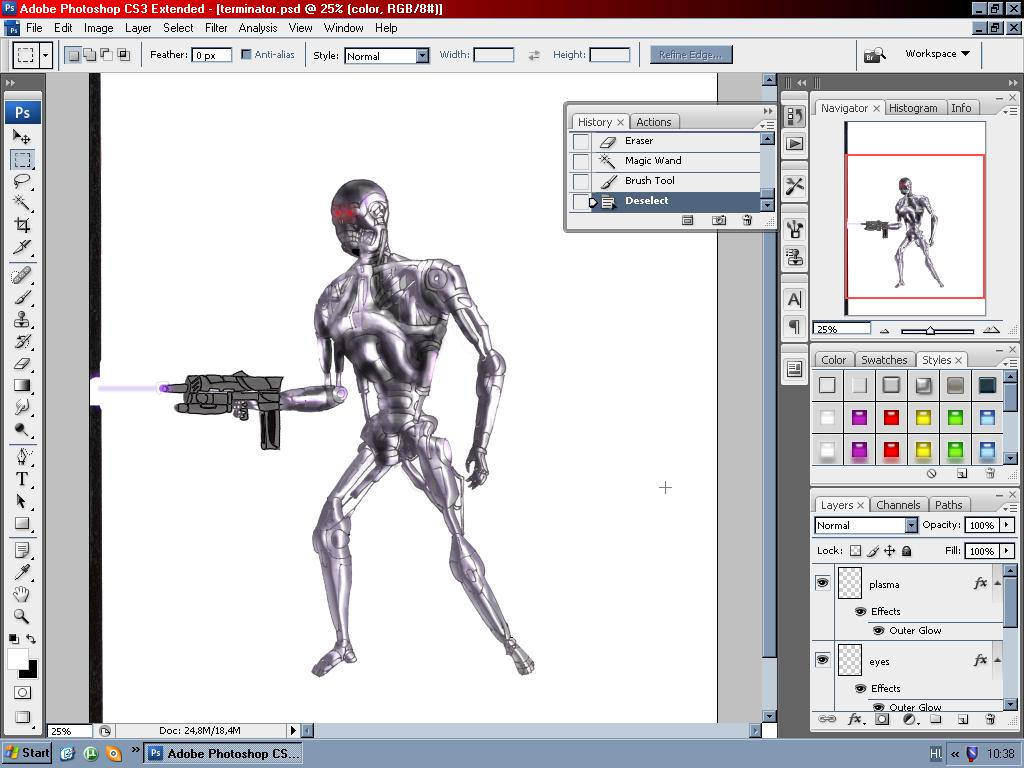Adjust the Navigator zoom slider
The height and width of the screenshot is (768, 1024).
tap(931, 331)
